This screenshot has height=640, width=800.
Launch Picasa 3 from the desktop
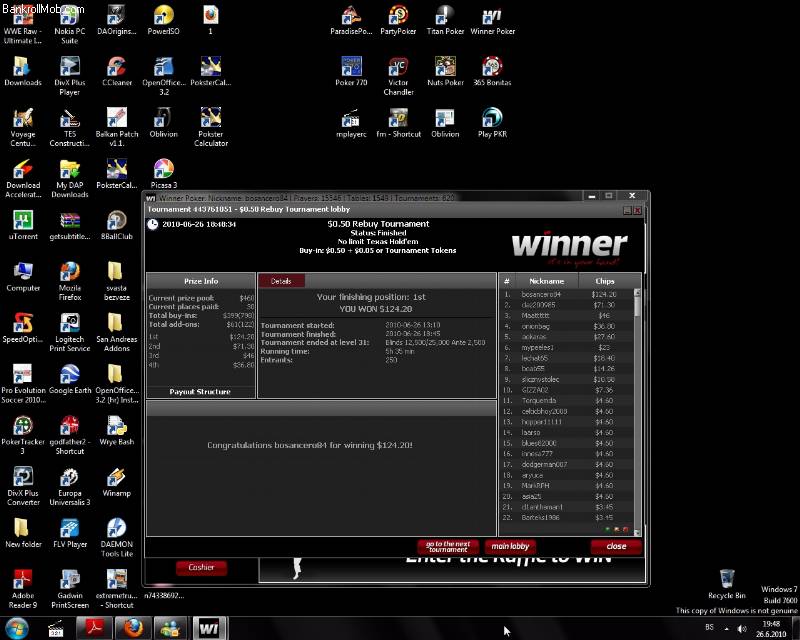click(x=164, y=174)
